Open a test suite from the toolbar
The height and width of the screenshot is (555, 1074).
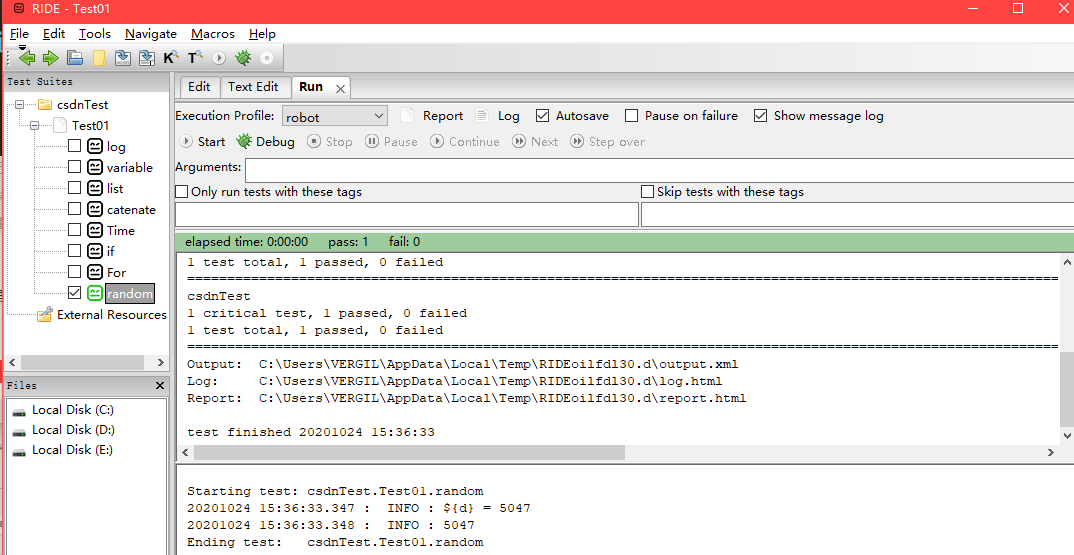click(x=75, y=58)
